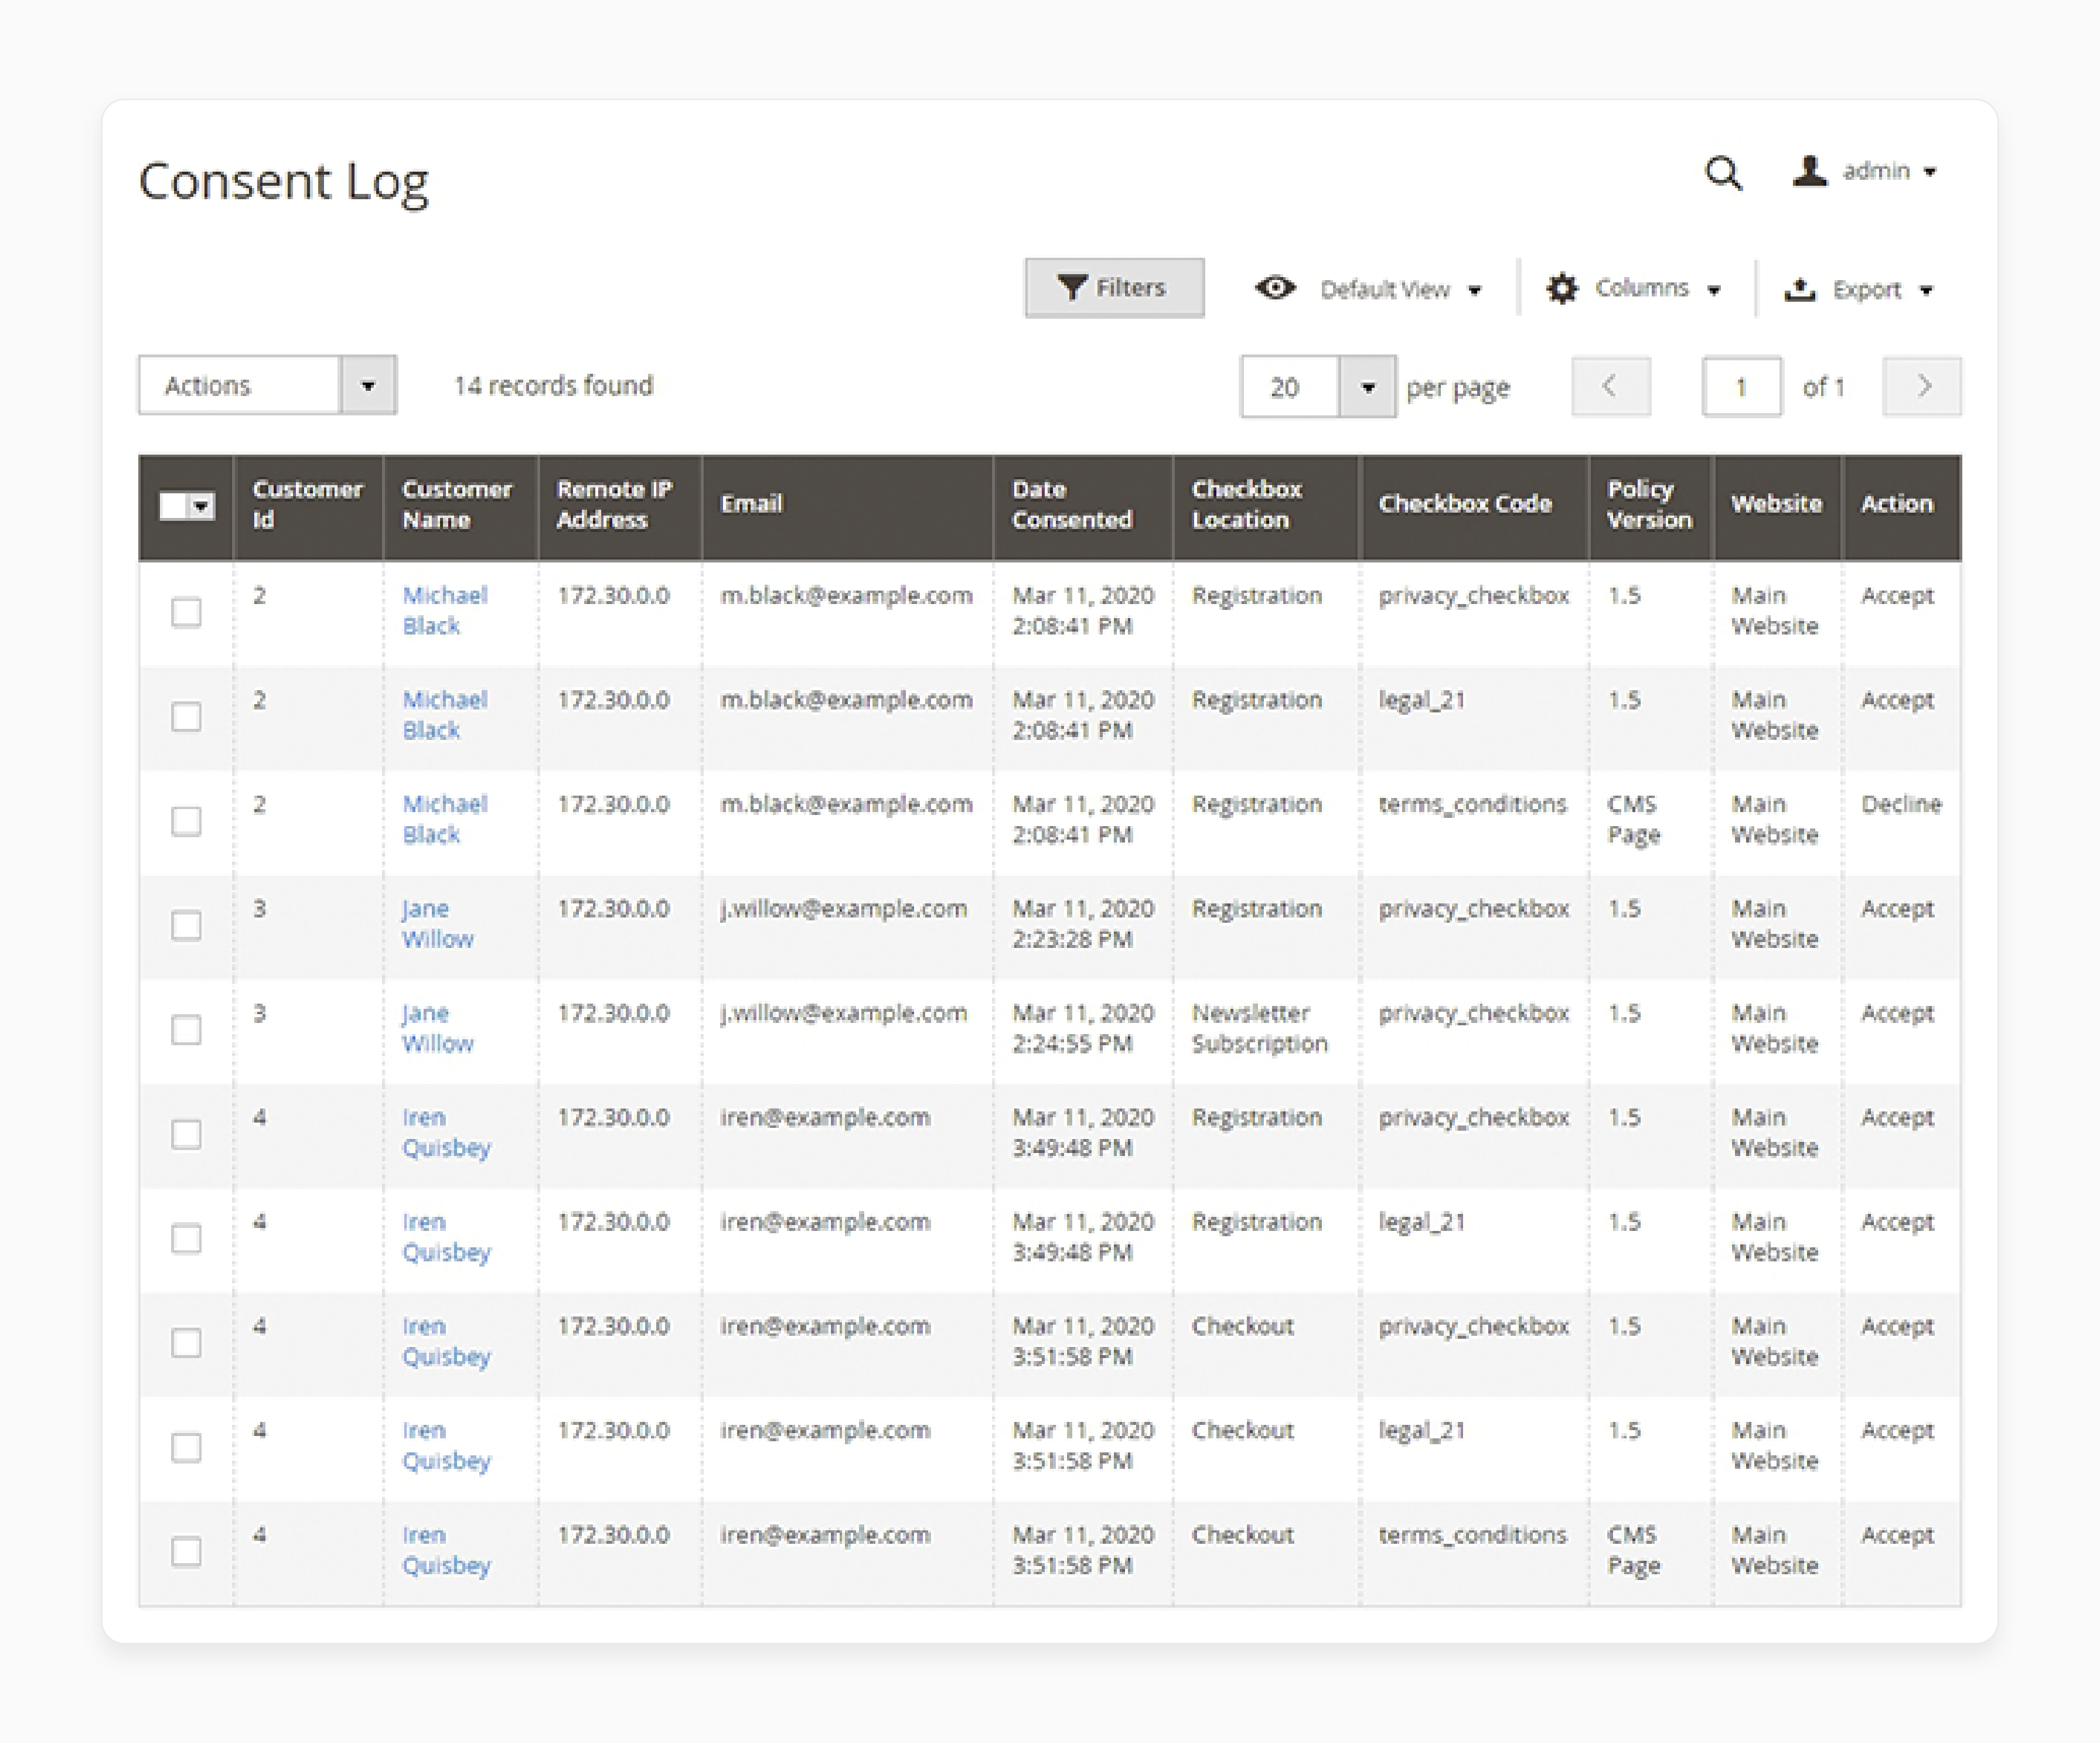Click the date Mar 11, 2020 2:24:55 PM
The image size is (2100, 1743).
pyautogui.click(x=1083, y=1029)
